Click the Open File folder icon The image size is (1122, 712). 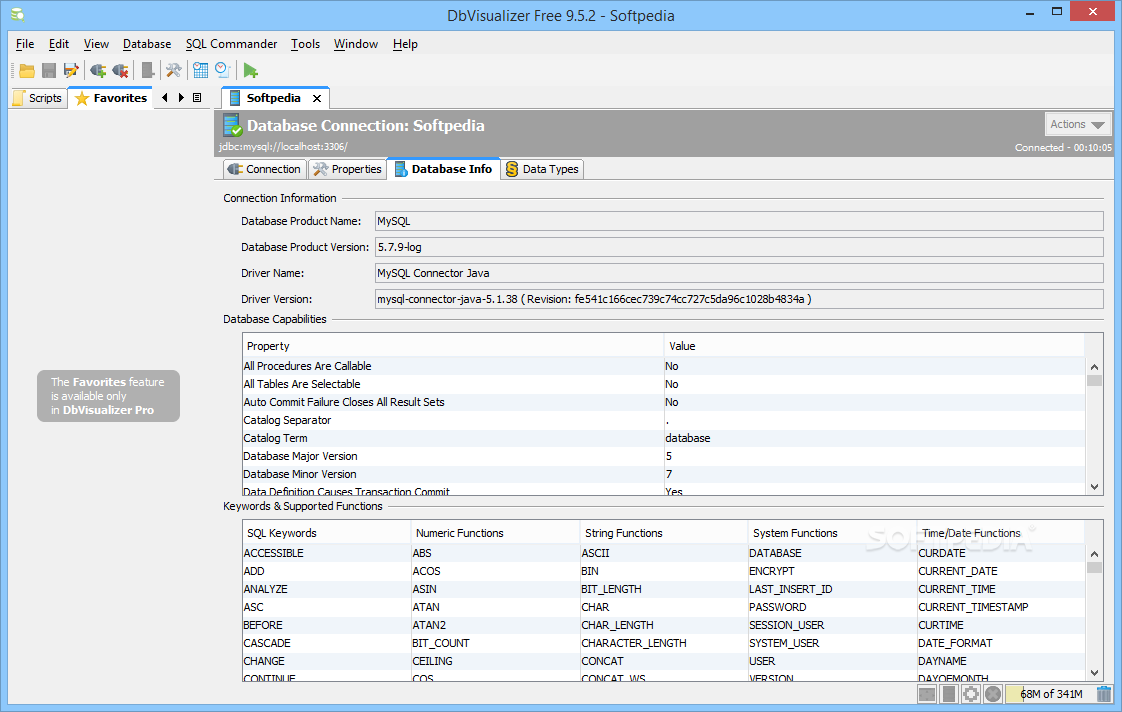coord(27,70)
